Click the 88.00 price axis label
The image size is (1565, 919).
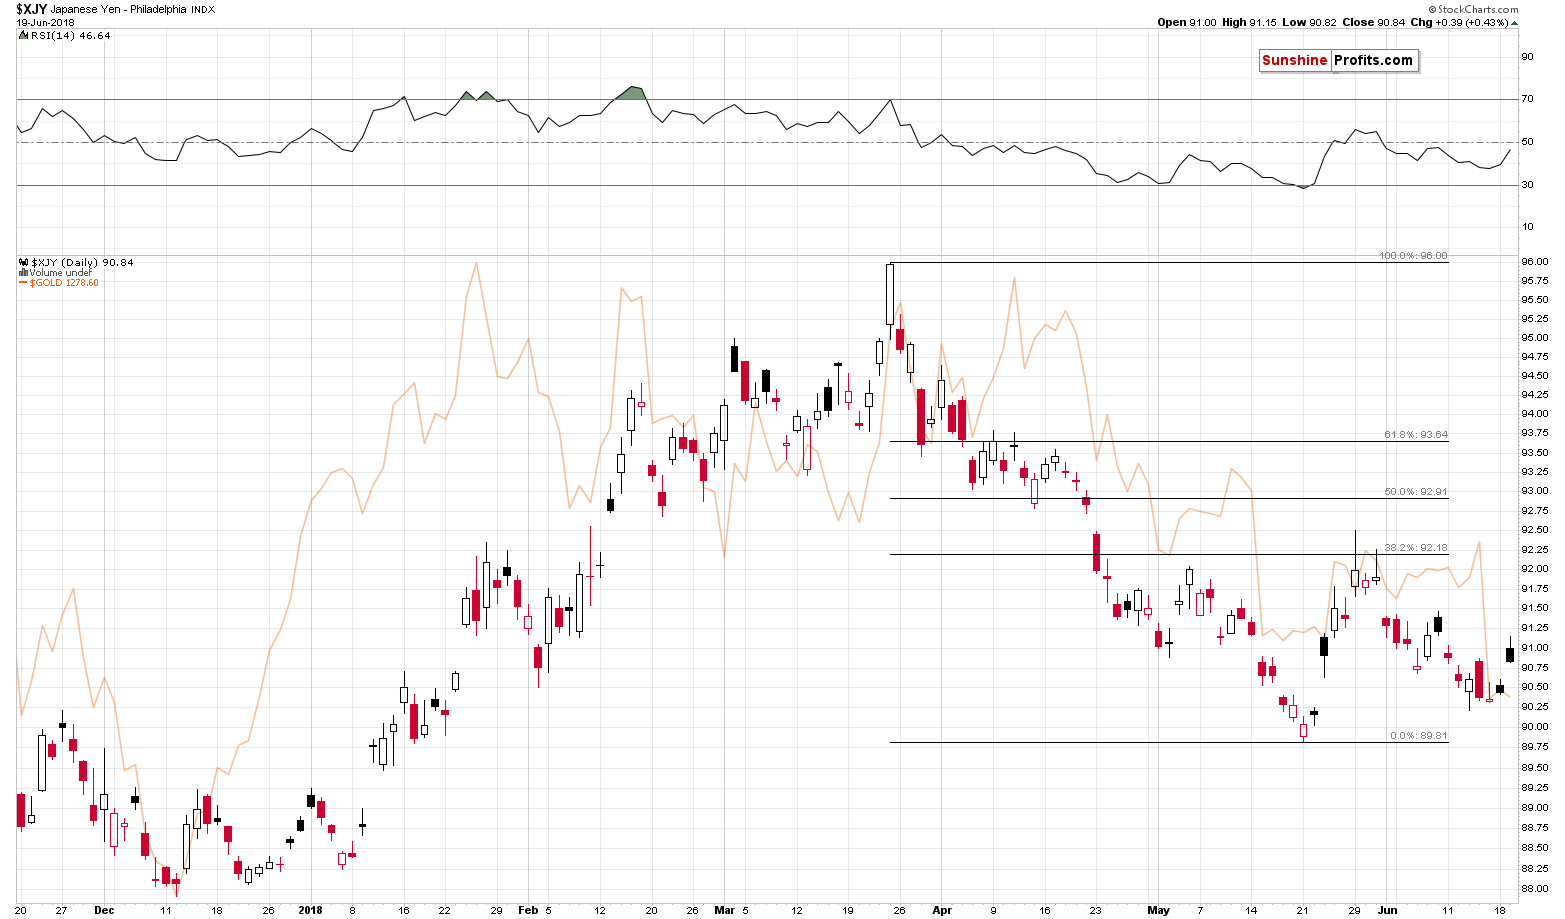pyautogui.click(x=1535, y=889)
